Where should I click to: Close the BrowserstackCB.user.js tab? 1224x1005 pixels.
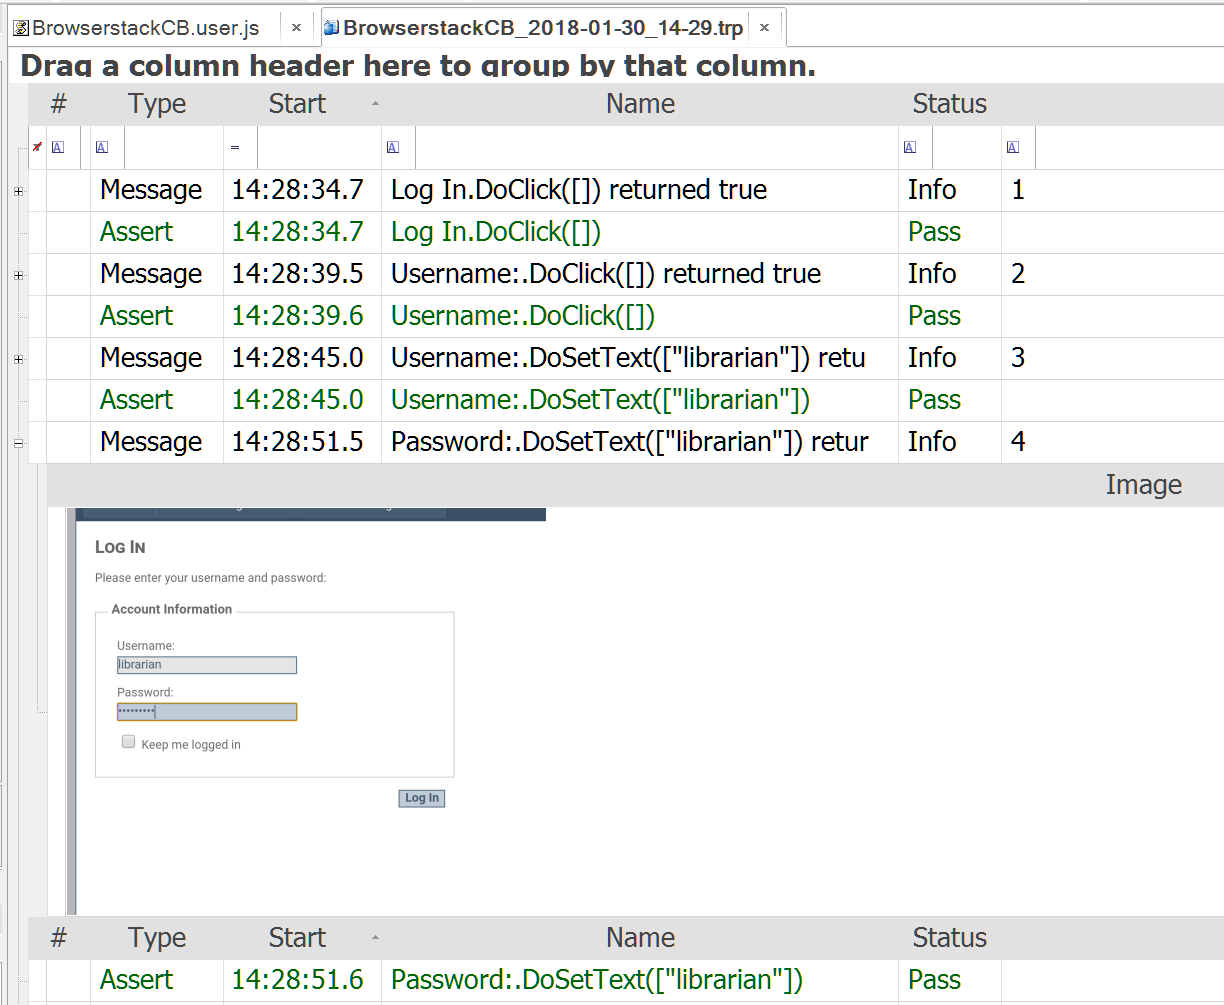coord(296,28)
